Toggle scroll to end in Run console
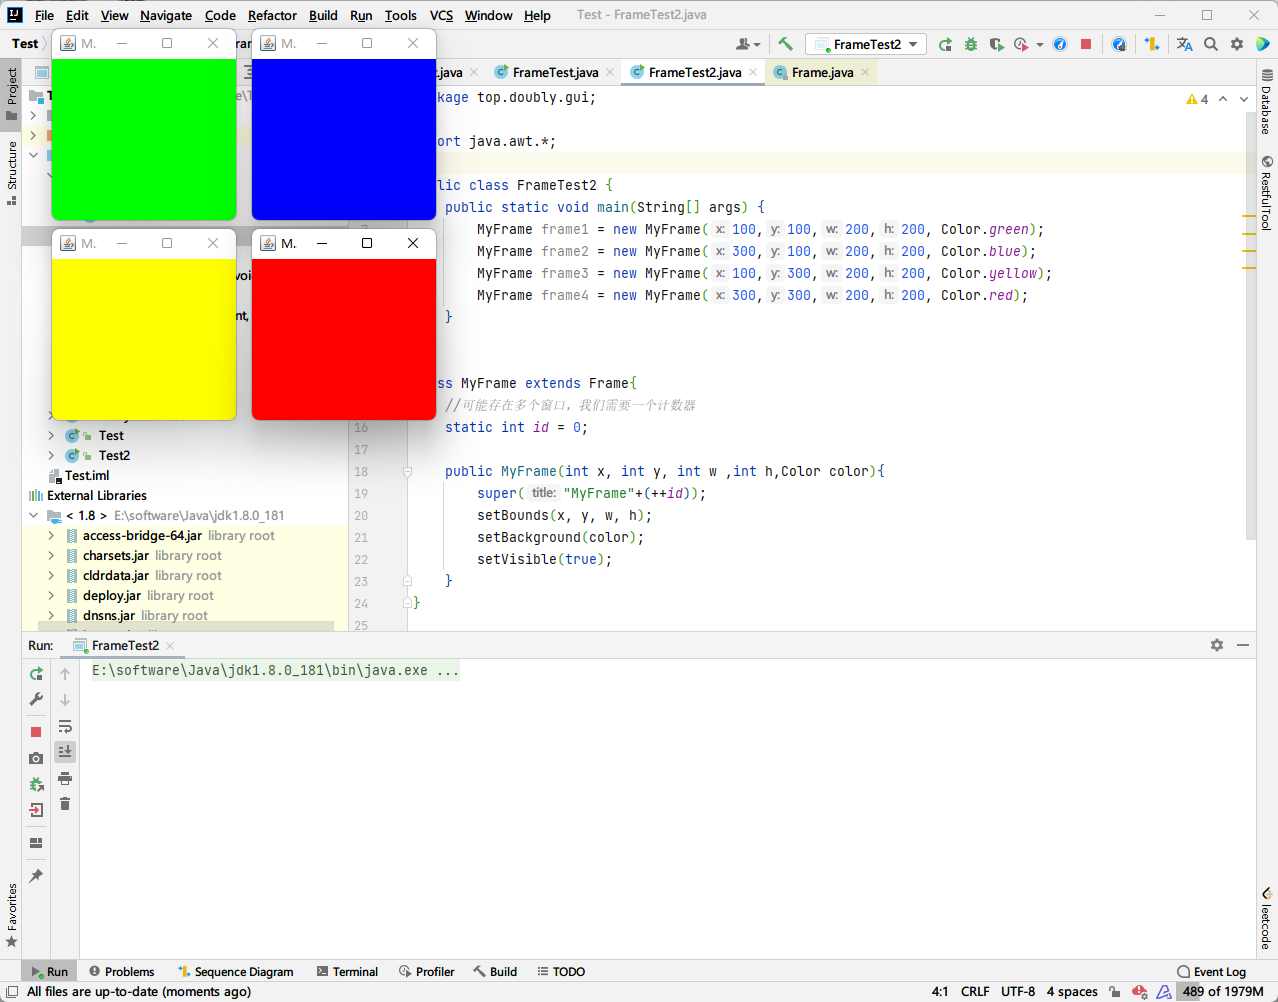1278x1002 pixels. point(65,751)
